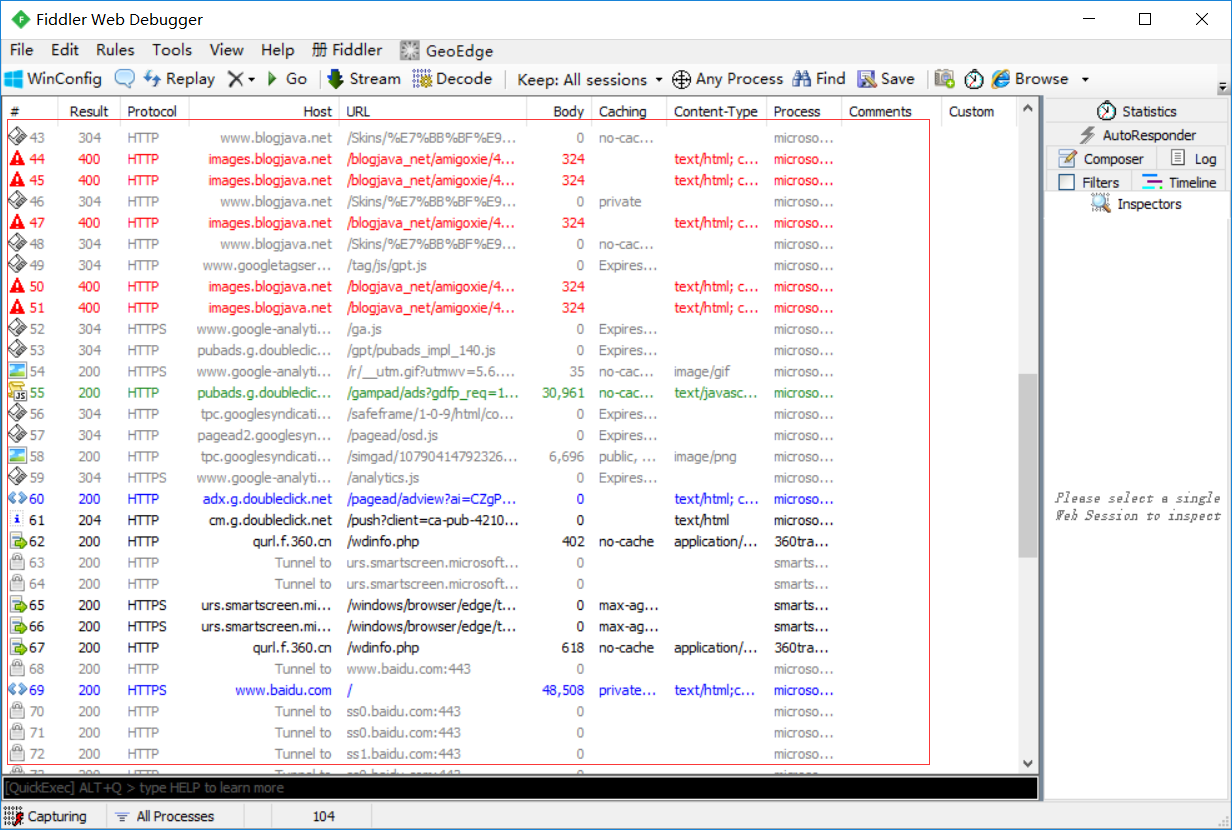This screenshot has height=830, width=1232.
Task: Click the timer stopwatch toolbar icon
Action: click(x=973, y=79)
